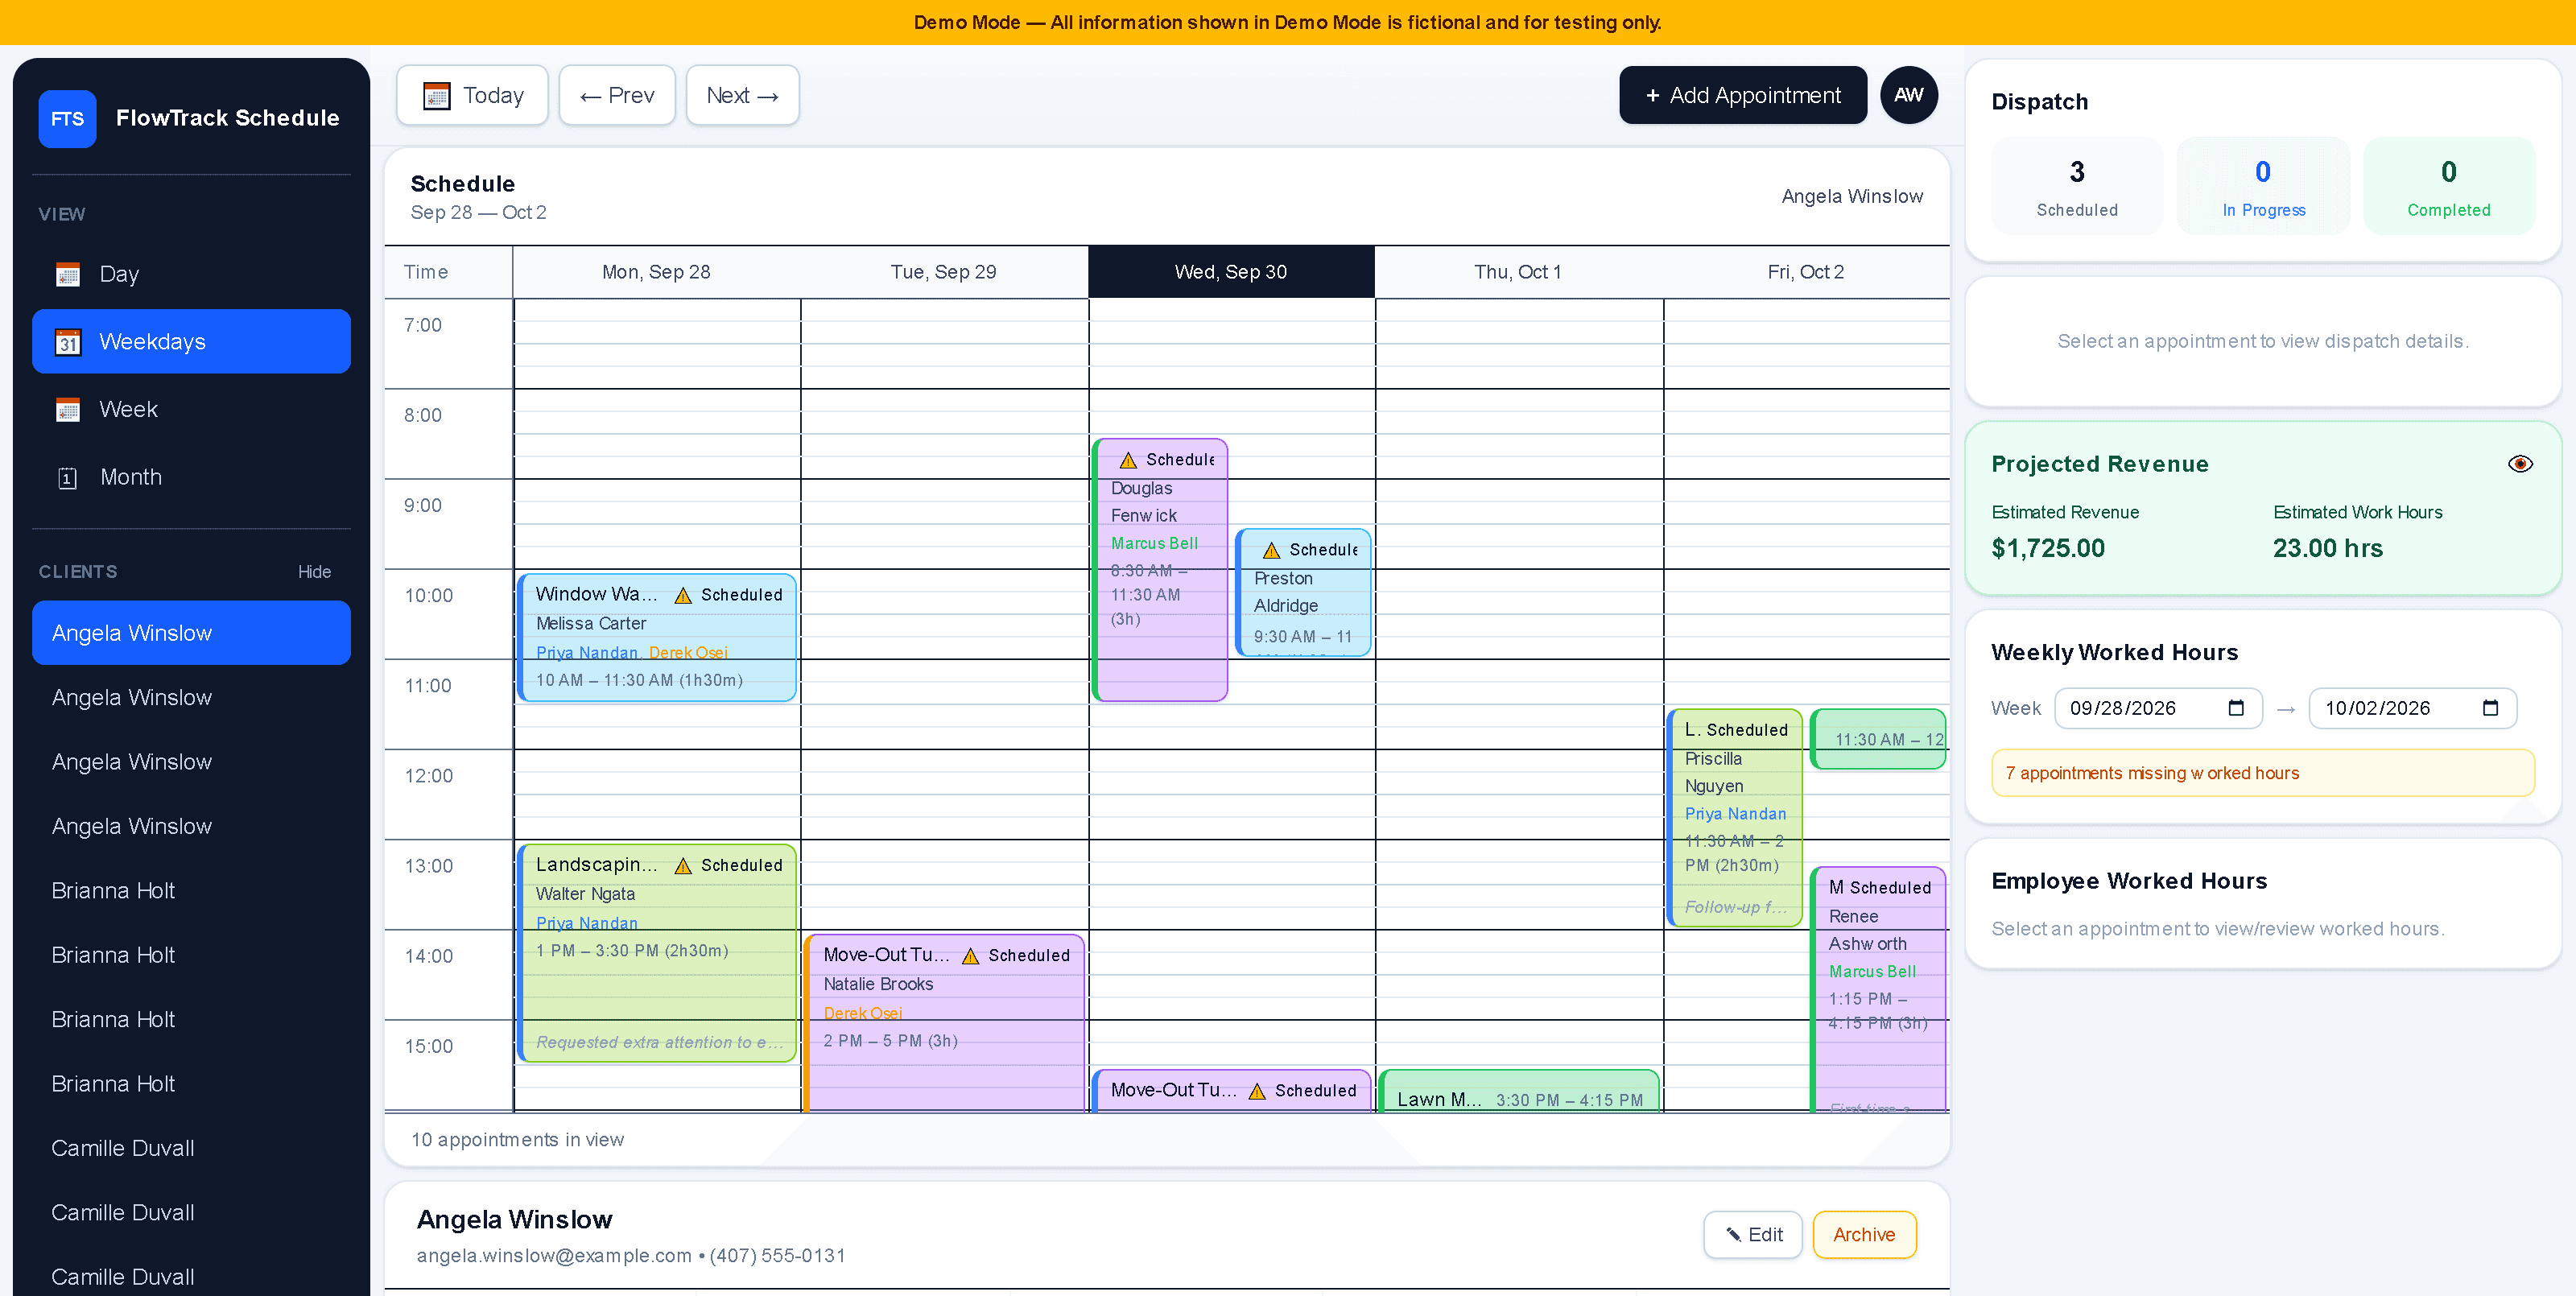Switch to Day view

pos(191,274)
